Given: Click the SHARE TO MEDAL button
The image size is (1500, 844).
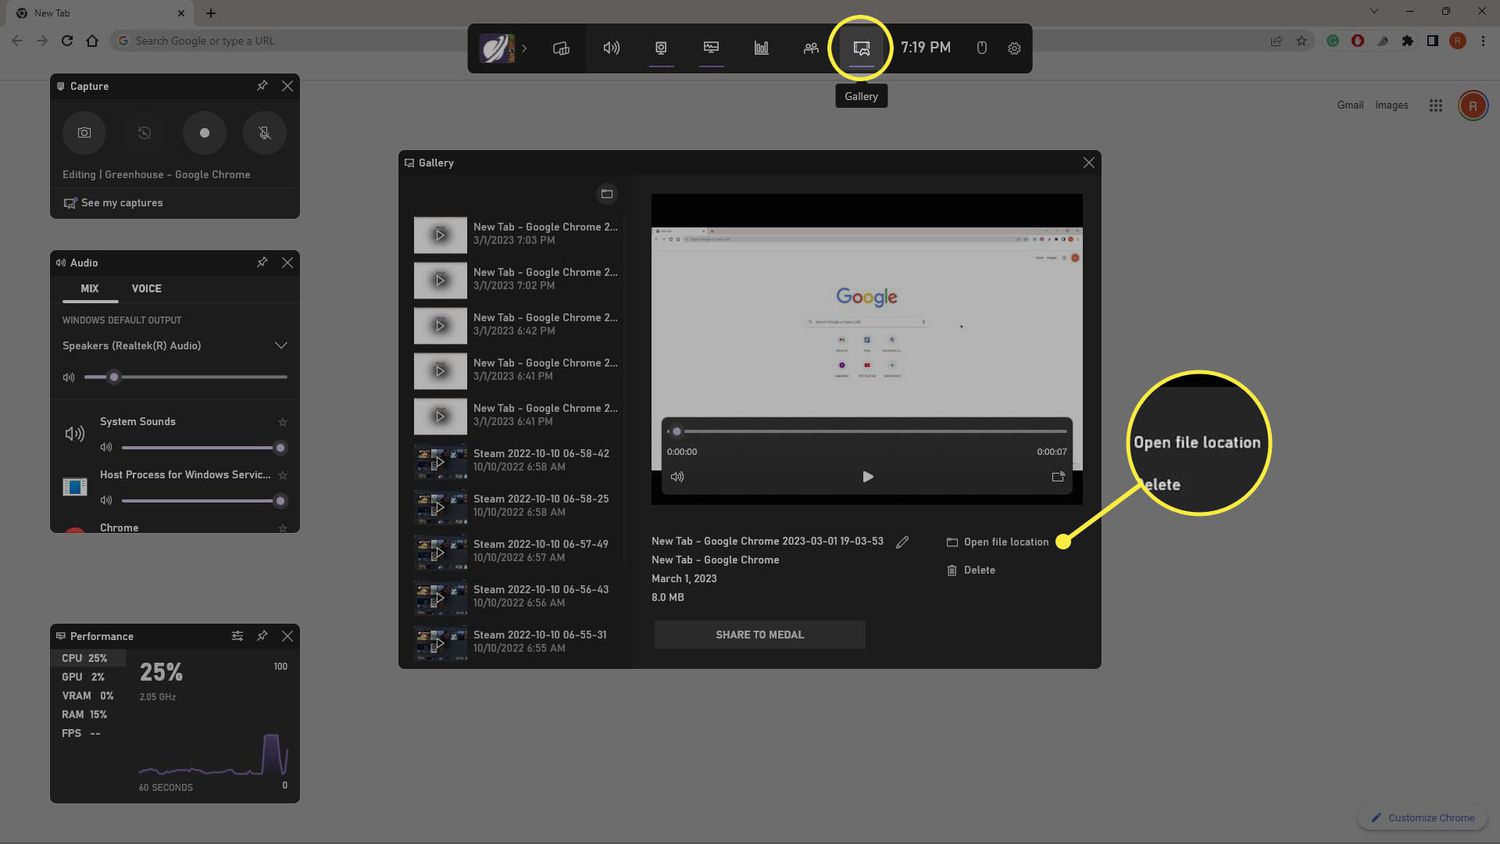Looking at the screenshot, I should point(759,635).
